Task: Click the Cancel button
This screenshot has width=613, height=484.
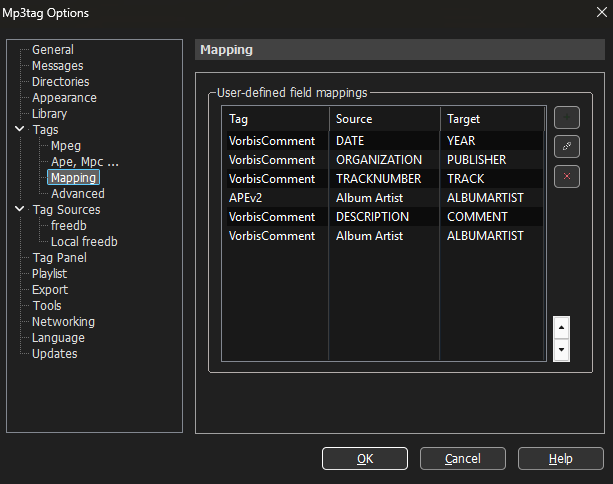Action: click(x=462, y=458)
